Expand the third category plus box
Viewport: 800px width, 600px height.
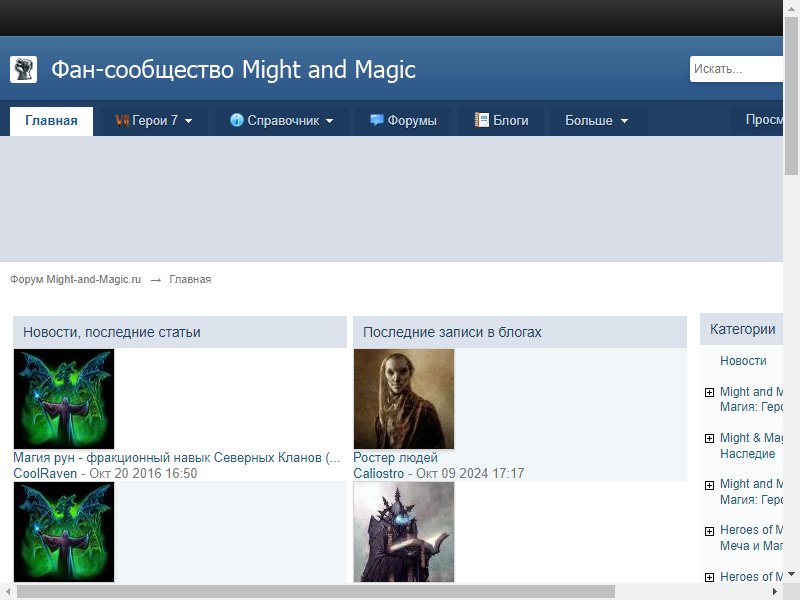coord(709,485)
